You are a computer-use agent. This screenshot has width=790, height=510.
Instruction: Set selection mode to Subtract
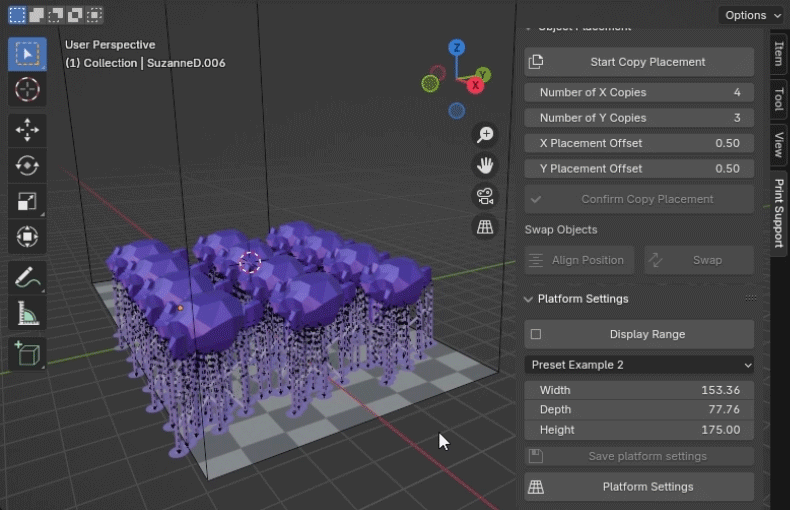pyautogui.click(x=55, y=15)
